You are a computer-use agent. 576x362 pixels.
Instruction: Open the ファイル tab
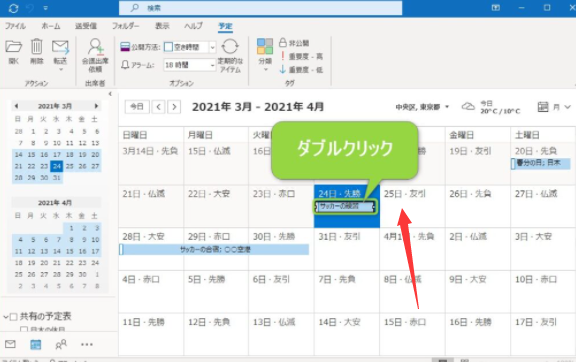click(15, 26)
